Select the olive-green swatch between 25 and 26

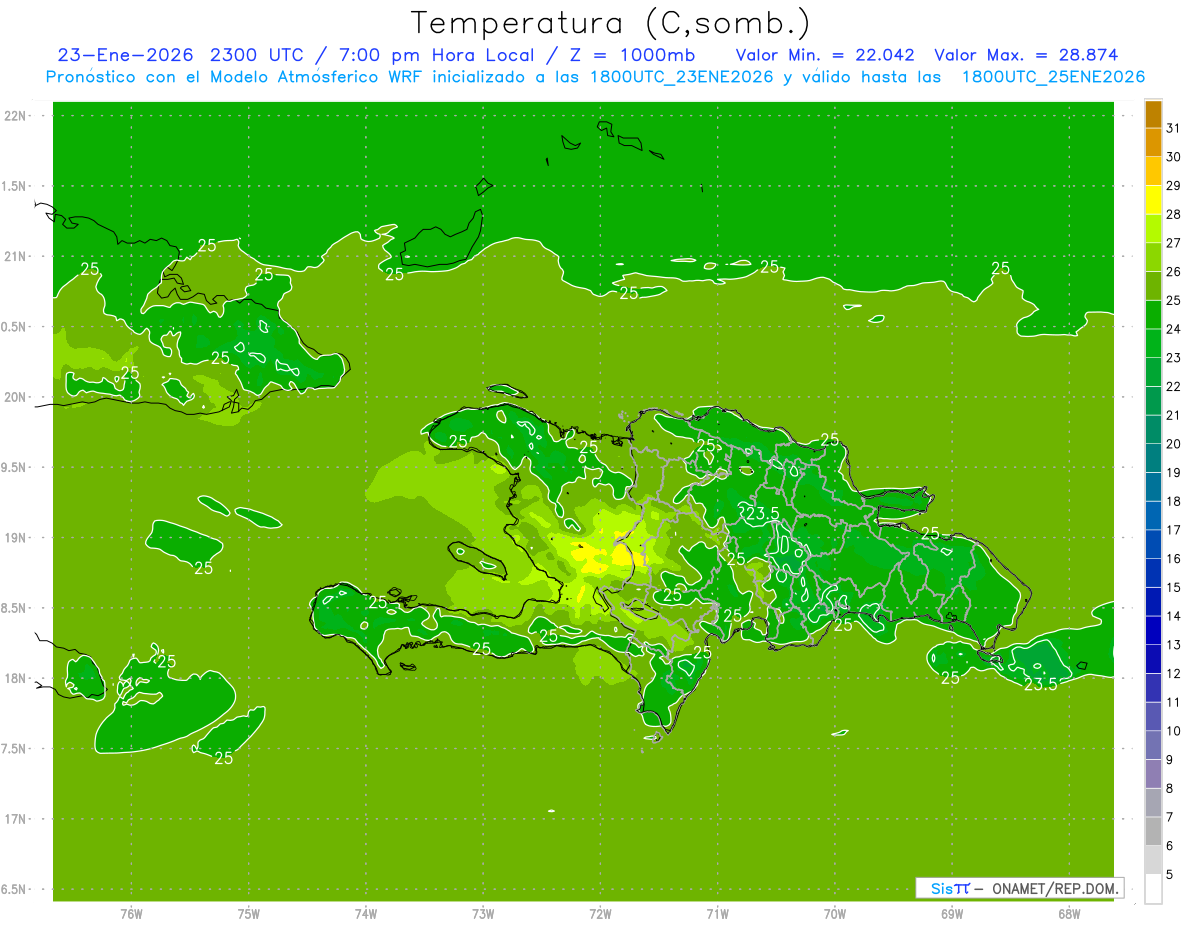[x=1153, y=286]
